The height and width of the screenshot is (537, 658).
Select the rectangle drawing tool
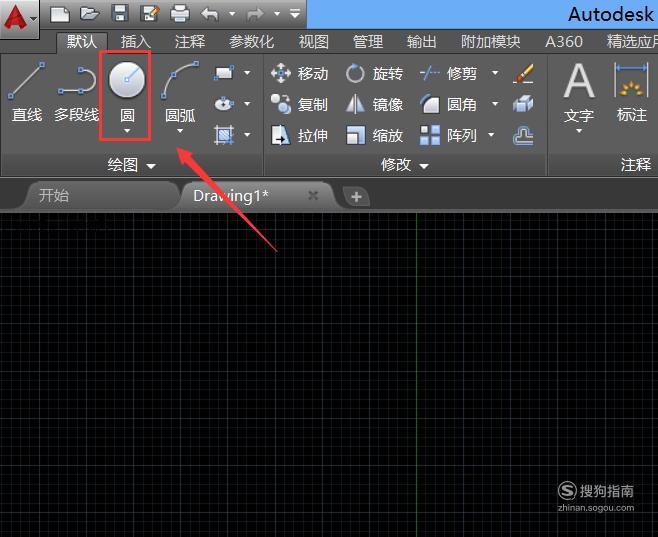224,73
